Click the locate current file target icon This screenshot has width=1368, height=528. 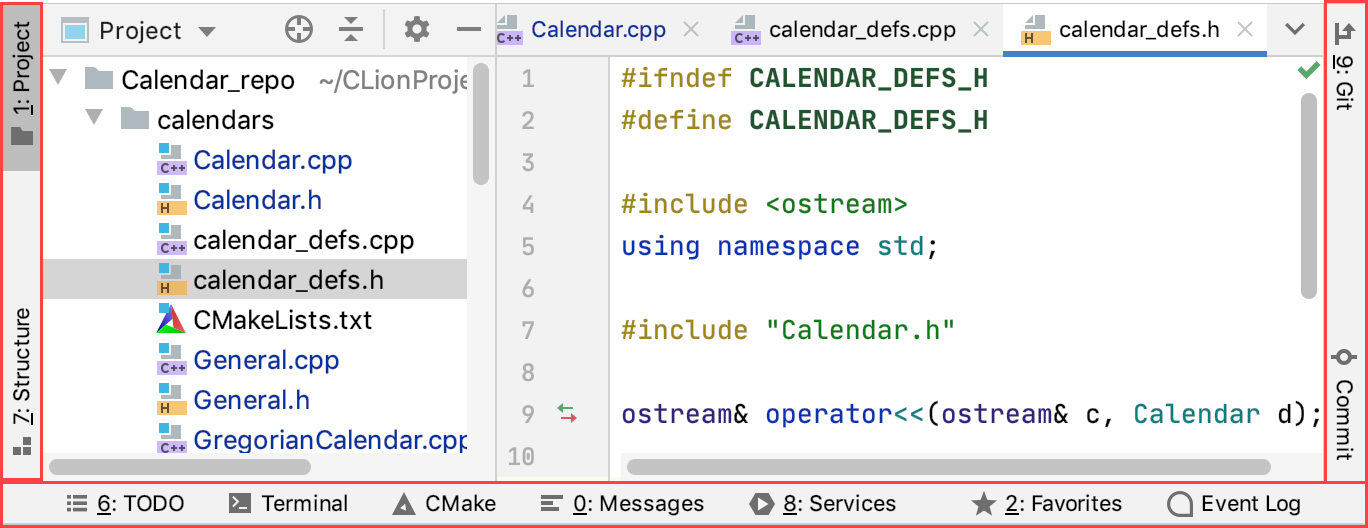tap(299, 30)
